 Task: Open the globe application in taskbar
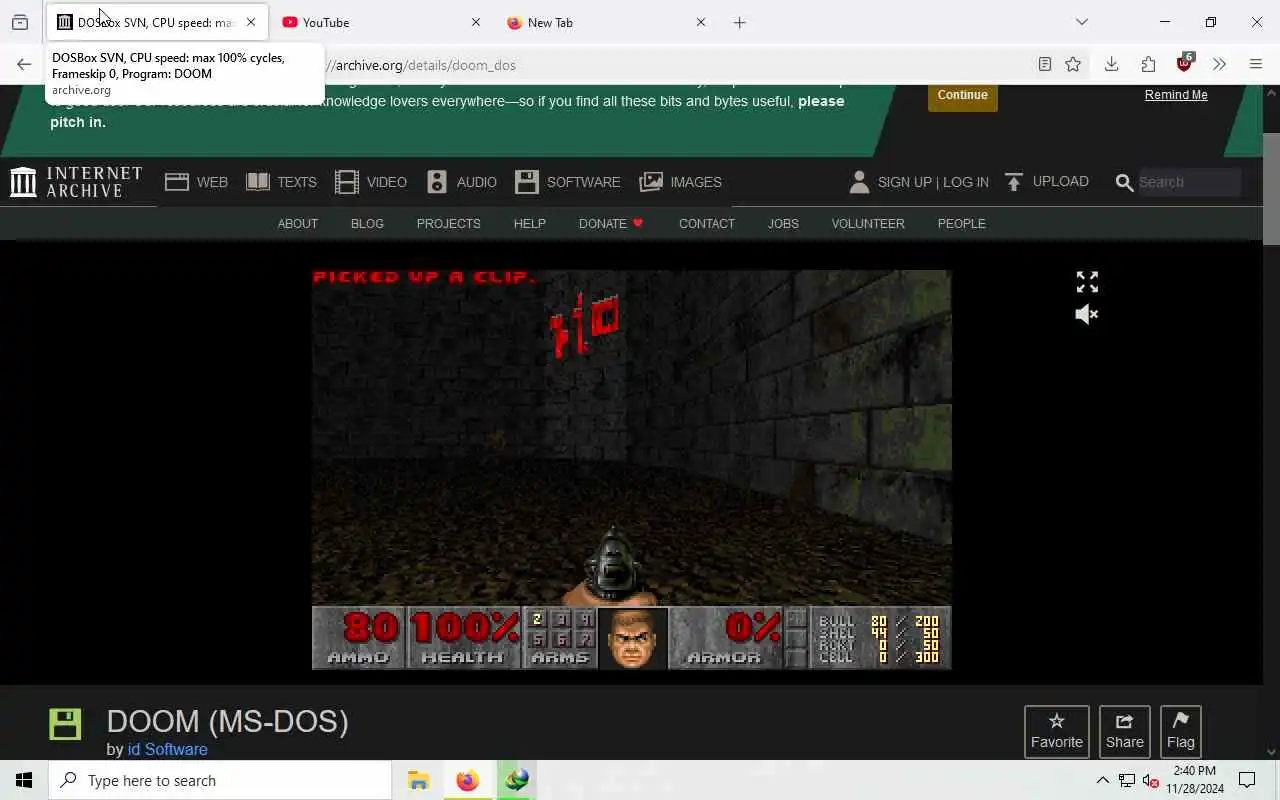(x=517, y=780)
